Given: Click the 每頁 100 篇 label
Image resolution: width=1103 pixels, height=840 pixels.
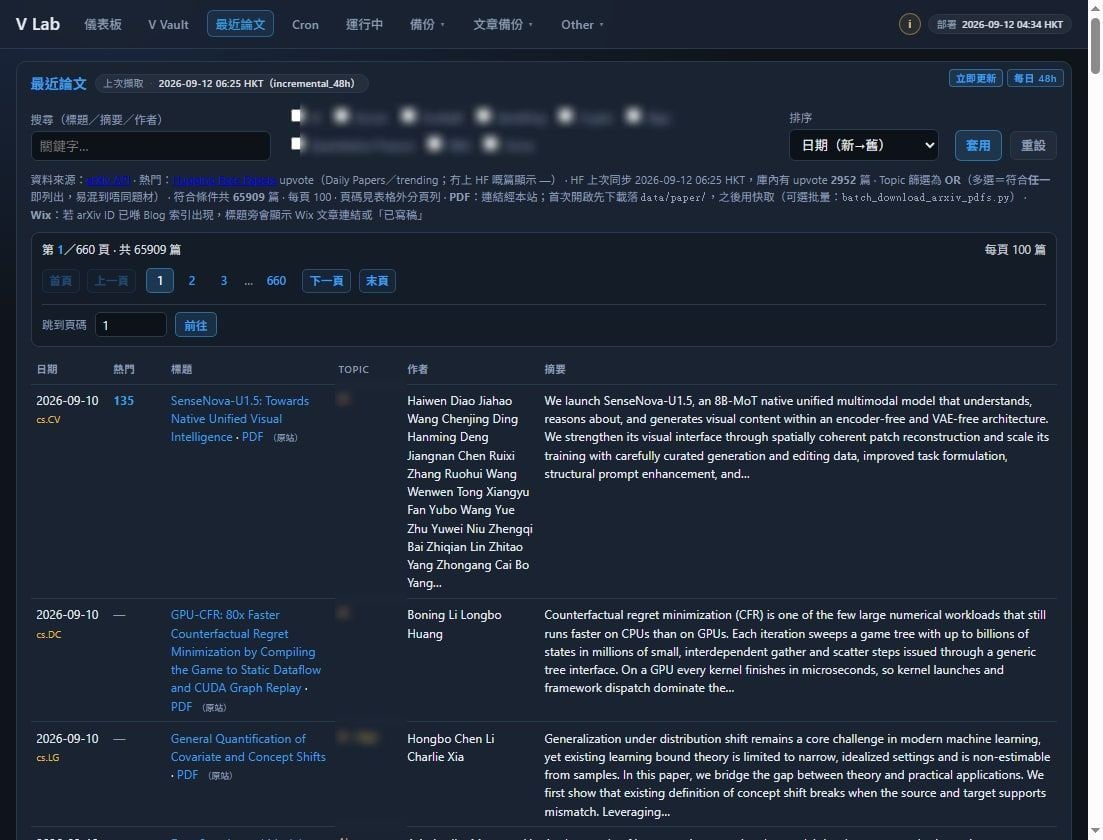Looking at the screenshot, I should [1015, 250].
